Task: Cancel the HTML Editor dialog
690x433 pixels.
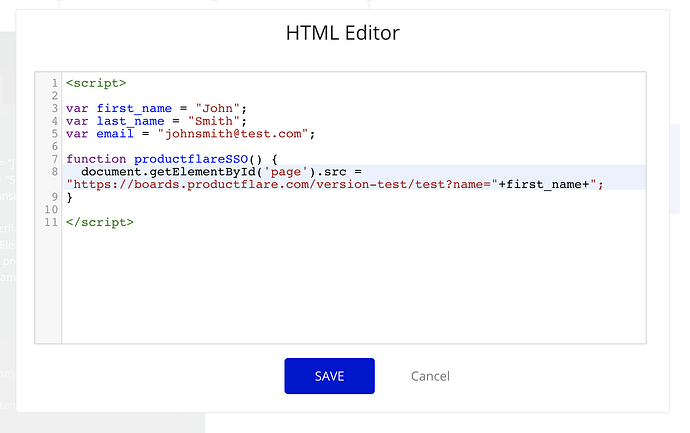Action: (x=430, y=376)
